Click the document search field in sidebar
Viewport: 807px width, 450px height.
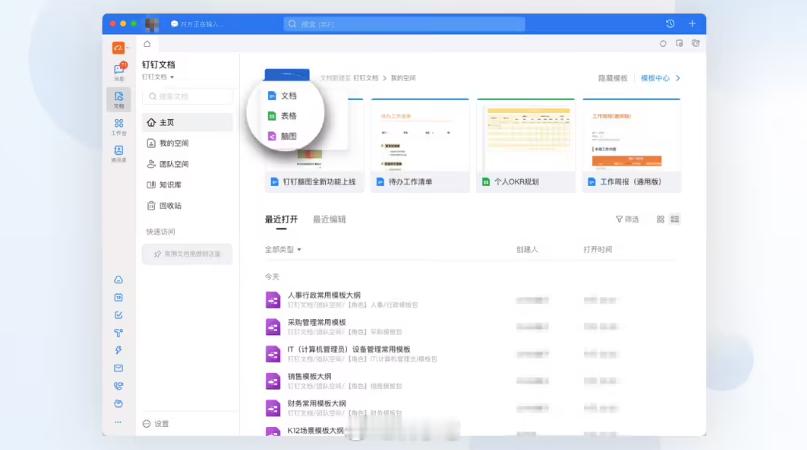tap(188, 96)
